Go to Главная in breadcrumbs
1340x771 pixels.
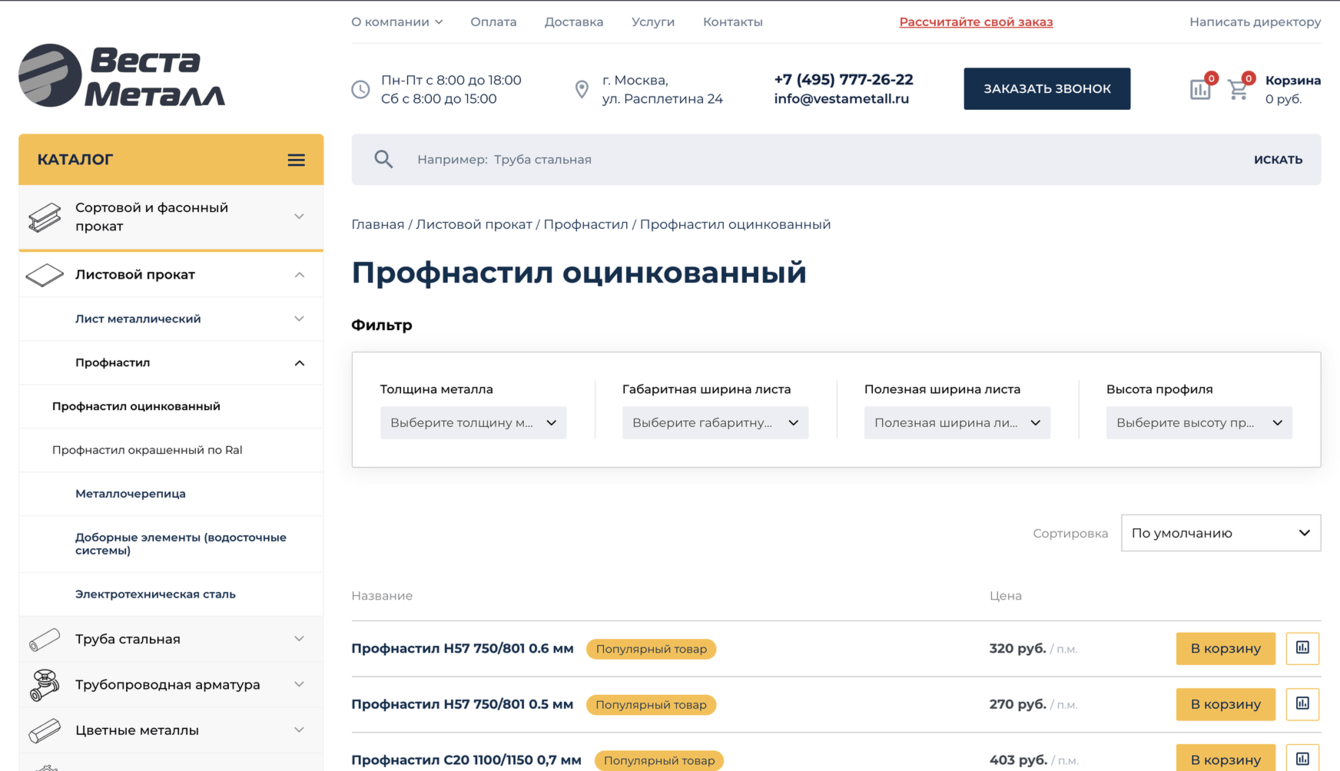[378, 224]
